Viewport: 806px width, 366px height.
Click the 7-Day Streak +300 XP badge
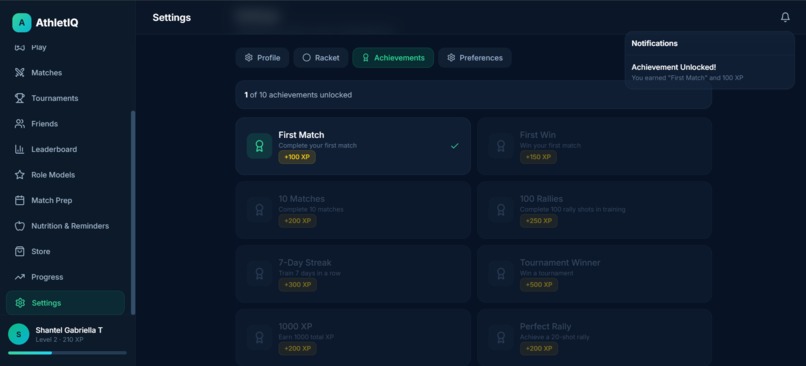pos(298,285)
